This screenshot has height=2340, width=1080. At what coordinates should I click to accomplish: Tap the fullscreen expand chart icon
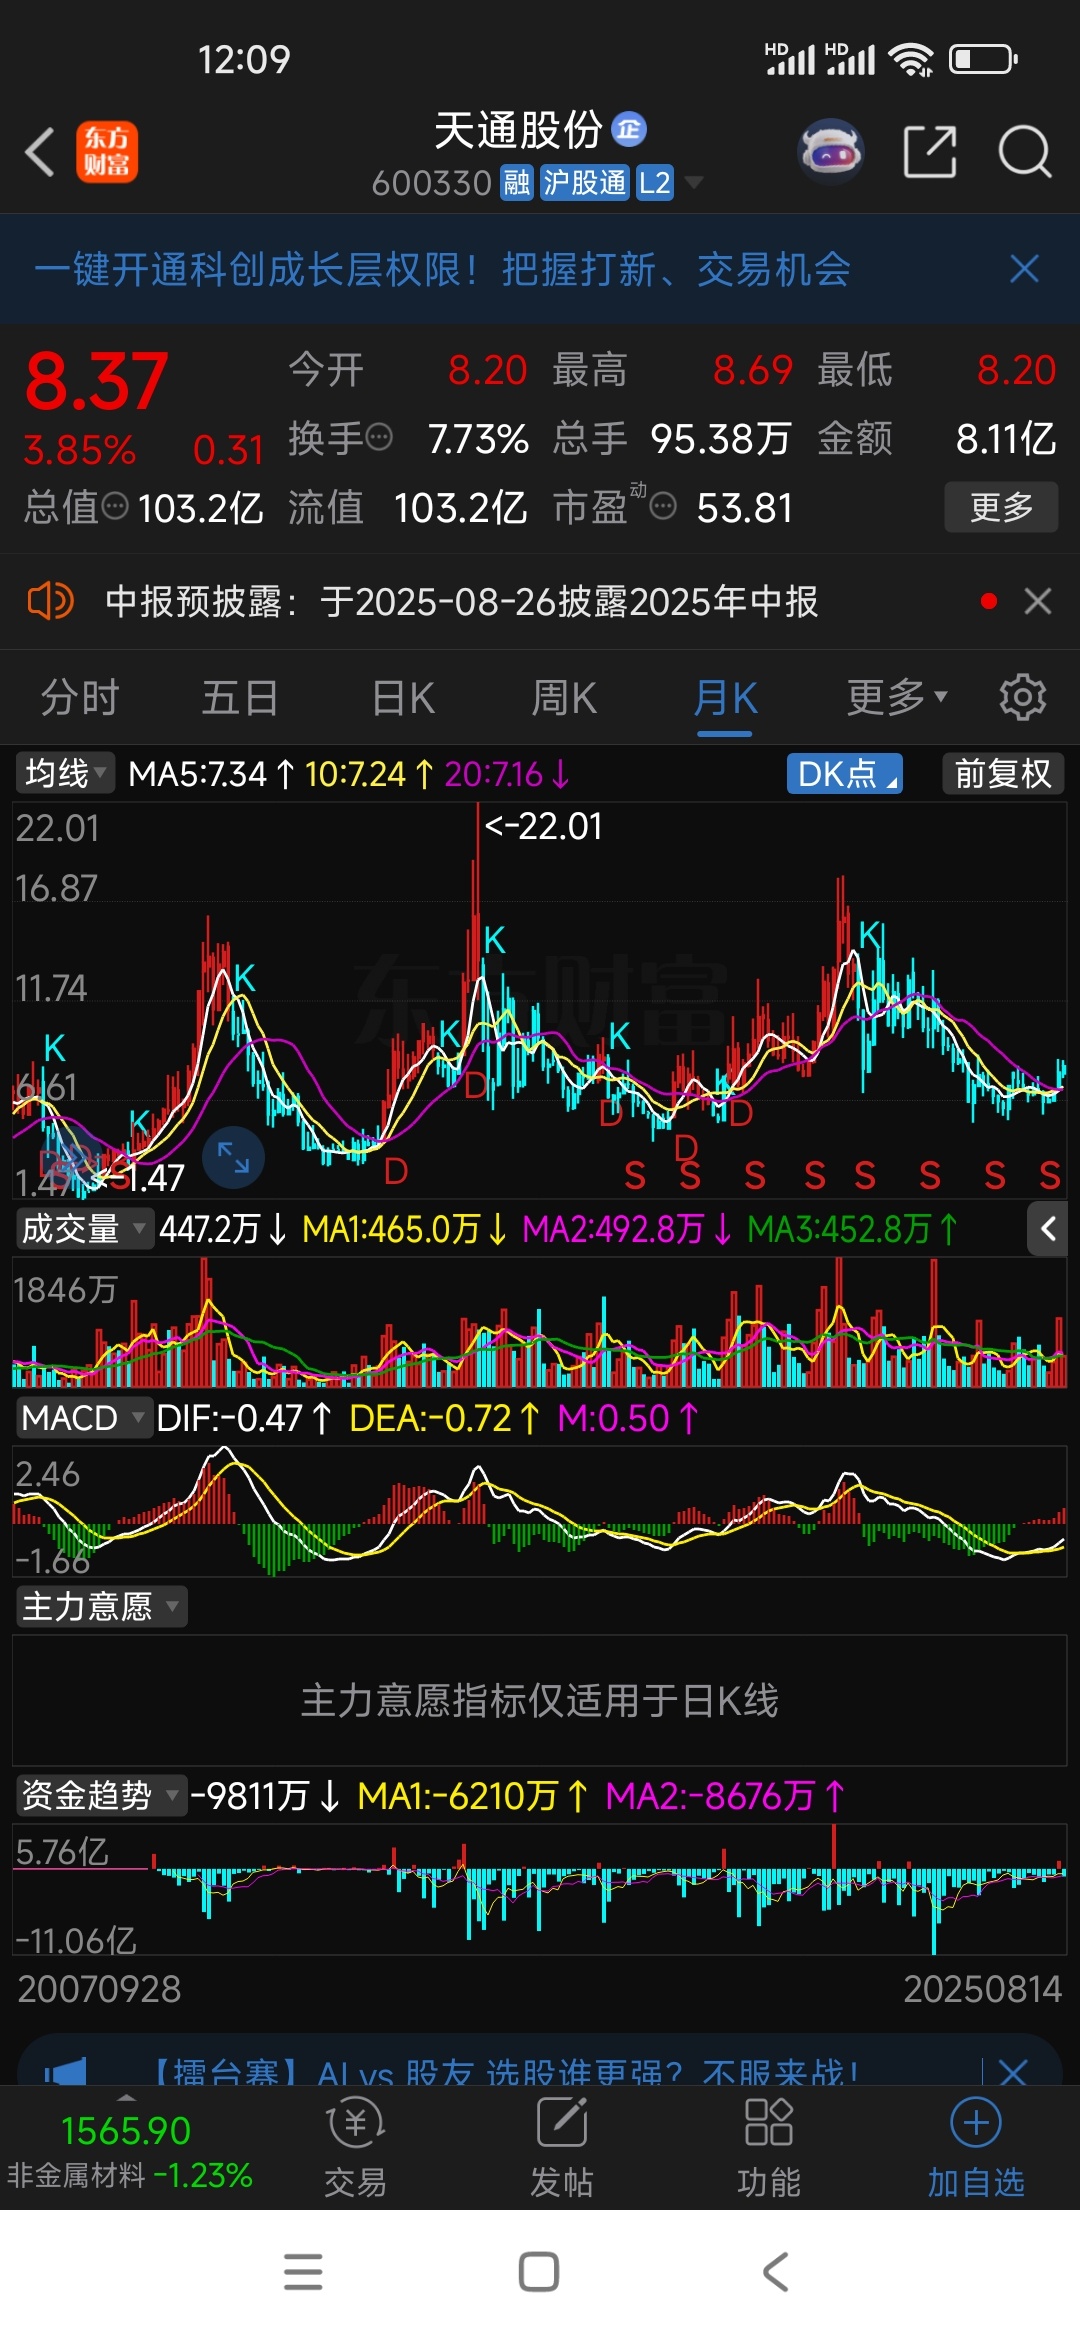(x=233, y=1158)
